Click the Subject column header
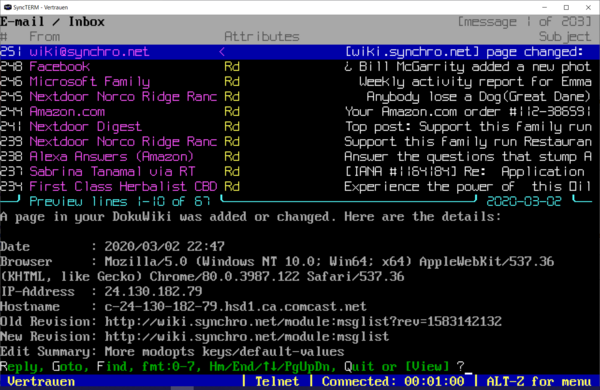 (565, 37)
